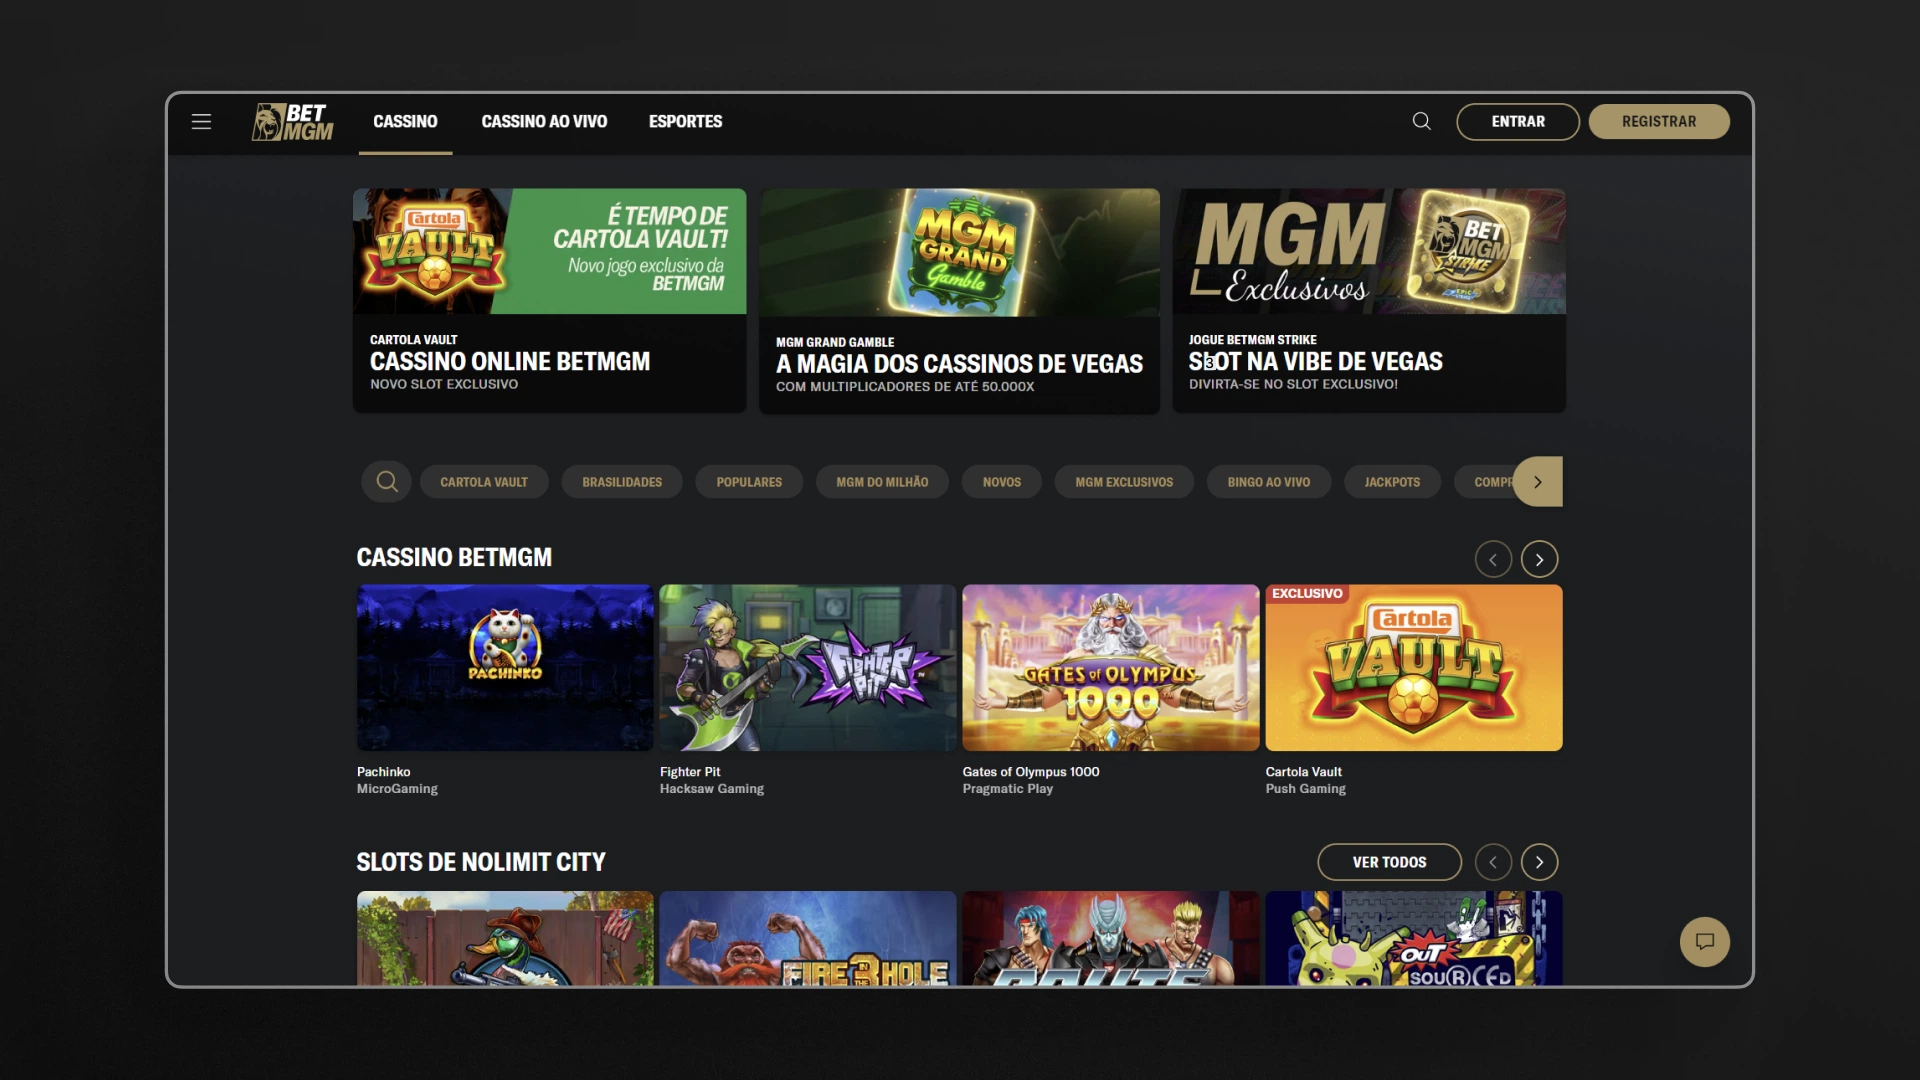Select the Populares category chip
Image resolution: width=1920 pixels, height=1080 pixels.
[x=749, y=482]
